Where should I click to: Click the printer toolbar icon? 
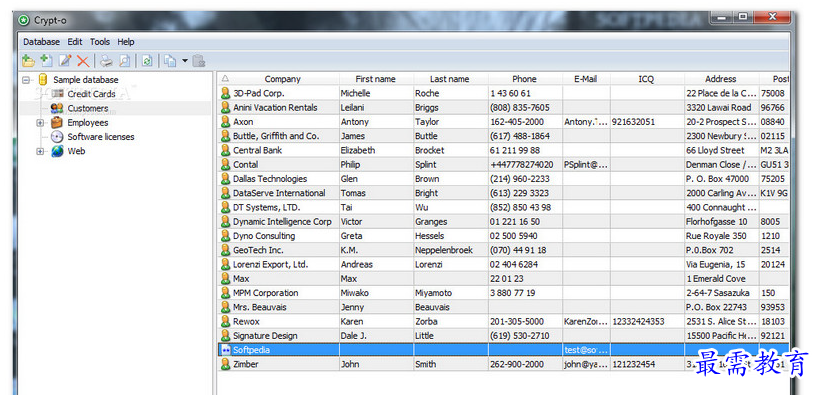[x=106, y=61]
